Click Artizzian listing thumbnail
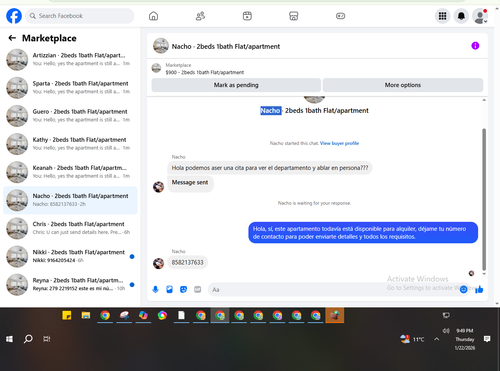This screenshot has width=500, height=371. (x=17, y=60)
